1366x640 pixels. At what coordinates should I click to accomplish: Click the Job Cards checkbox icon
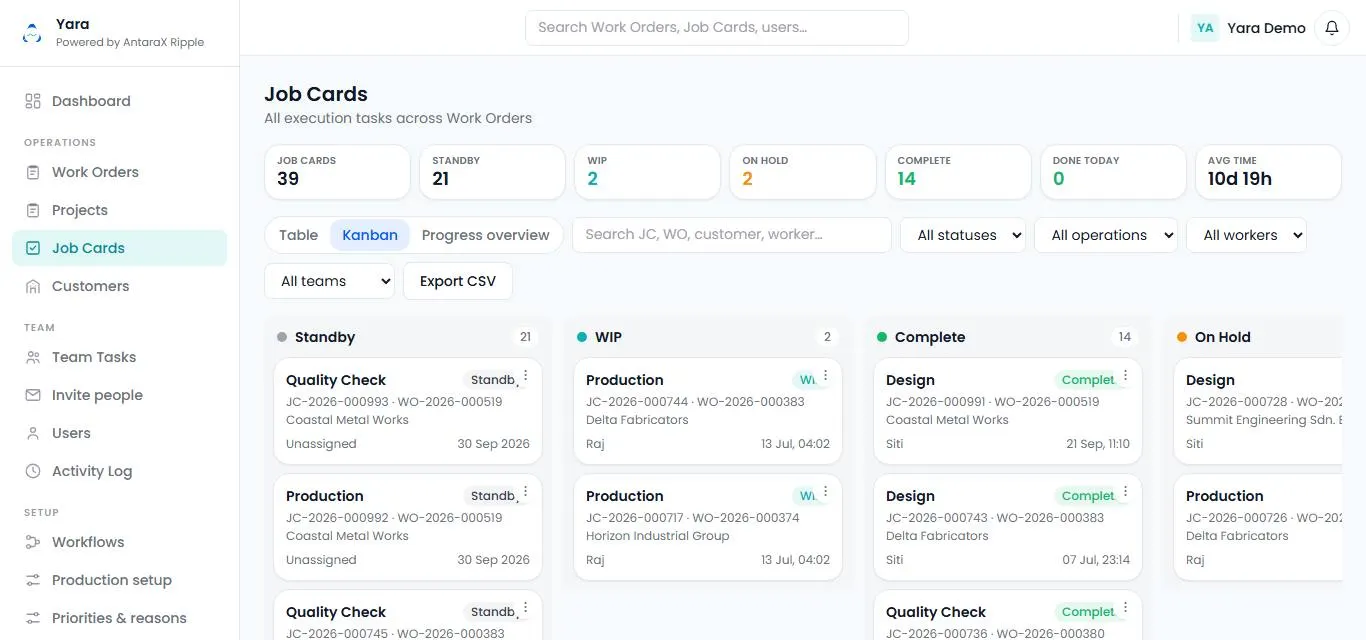pos(33,248)
